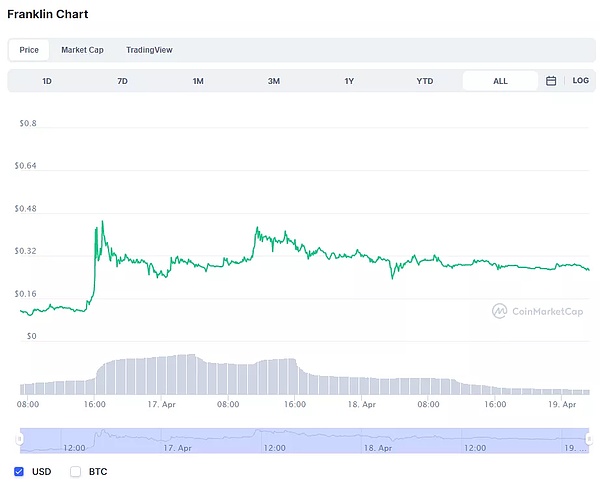This screenshot has height=482, width=600.
Task: Open the TradingView tab
Action: click(149, 50)
